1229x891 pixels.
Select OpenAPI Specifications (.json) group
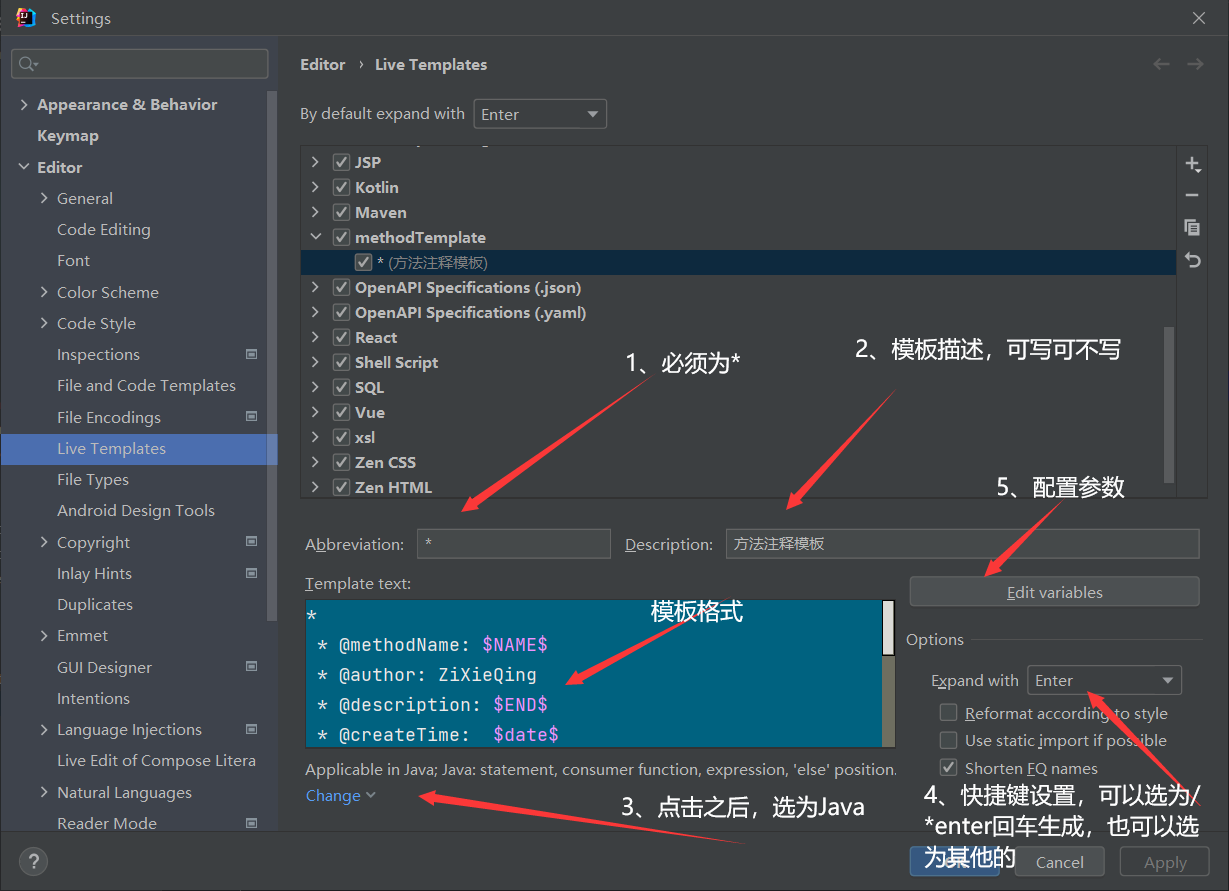[468, 287]
